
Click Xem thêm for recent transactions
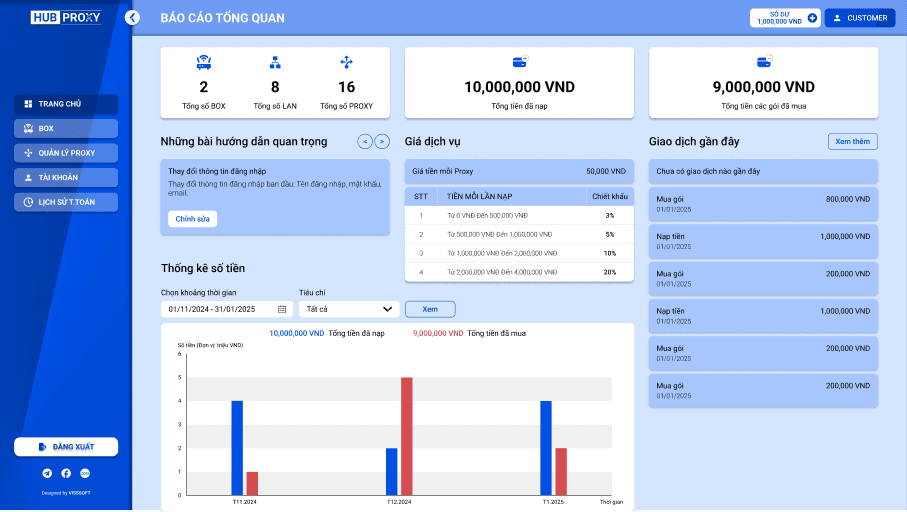click(853, 141)
